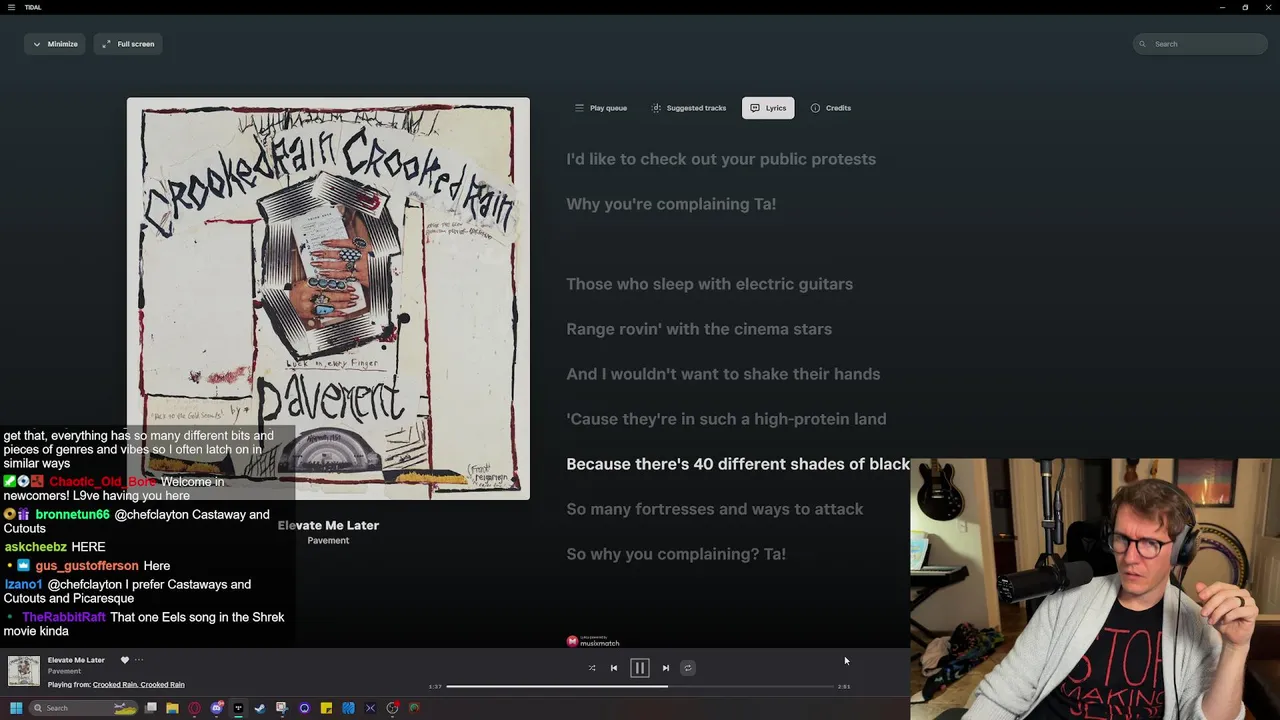Click the 2:51 total track duration label
Image resolution: width=1280 pixels, height=720 pixels.
tap(844, 687)
